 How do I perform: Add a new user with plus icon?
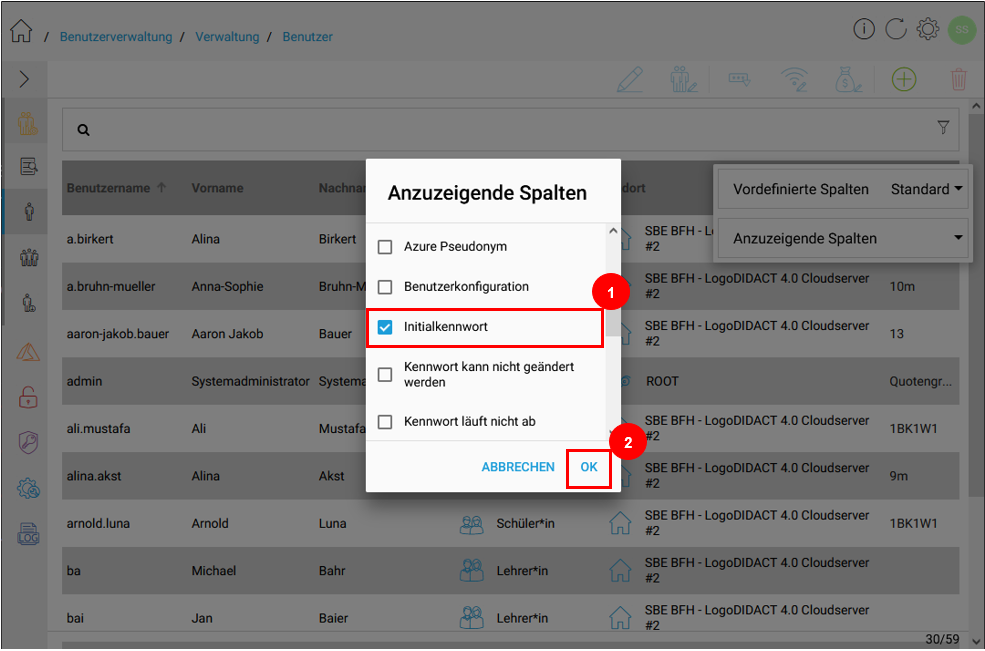904,80
